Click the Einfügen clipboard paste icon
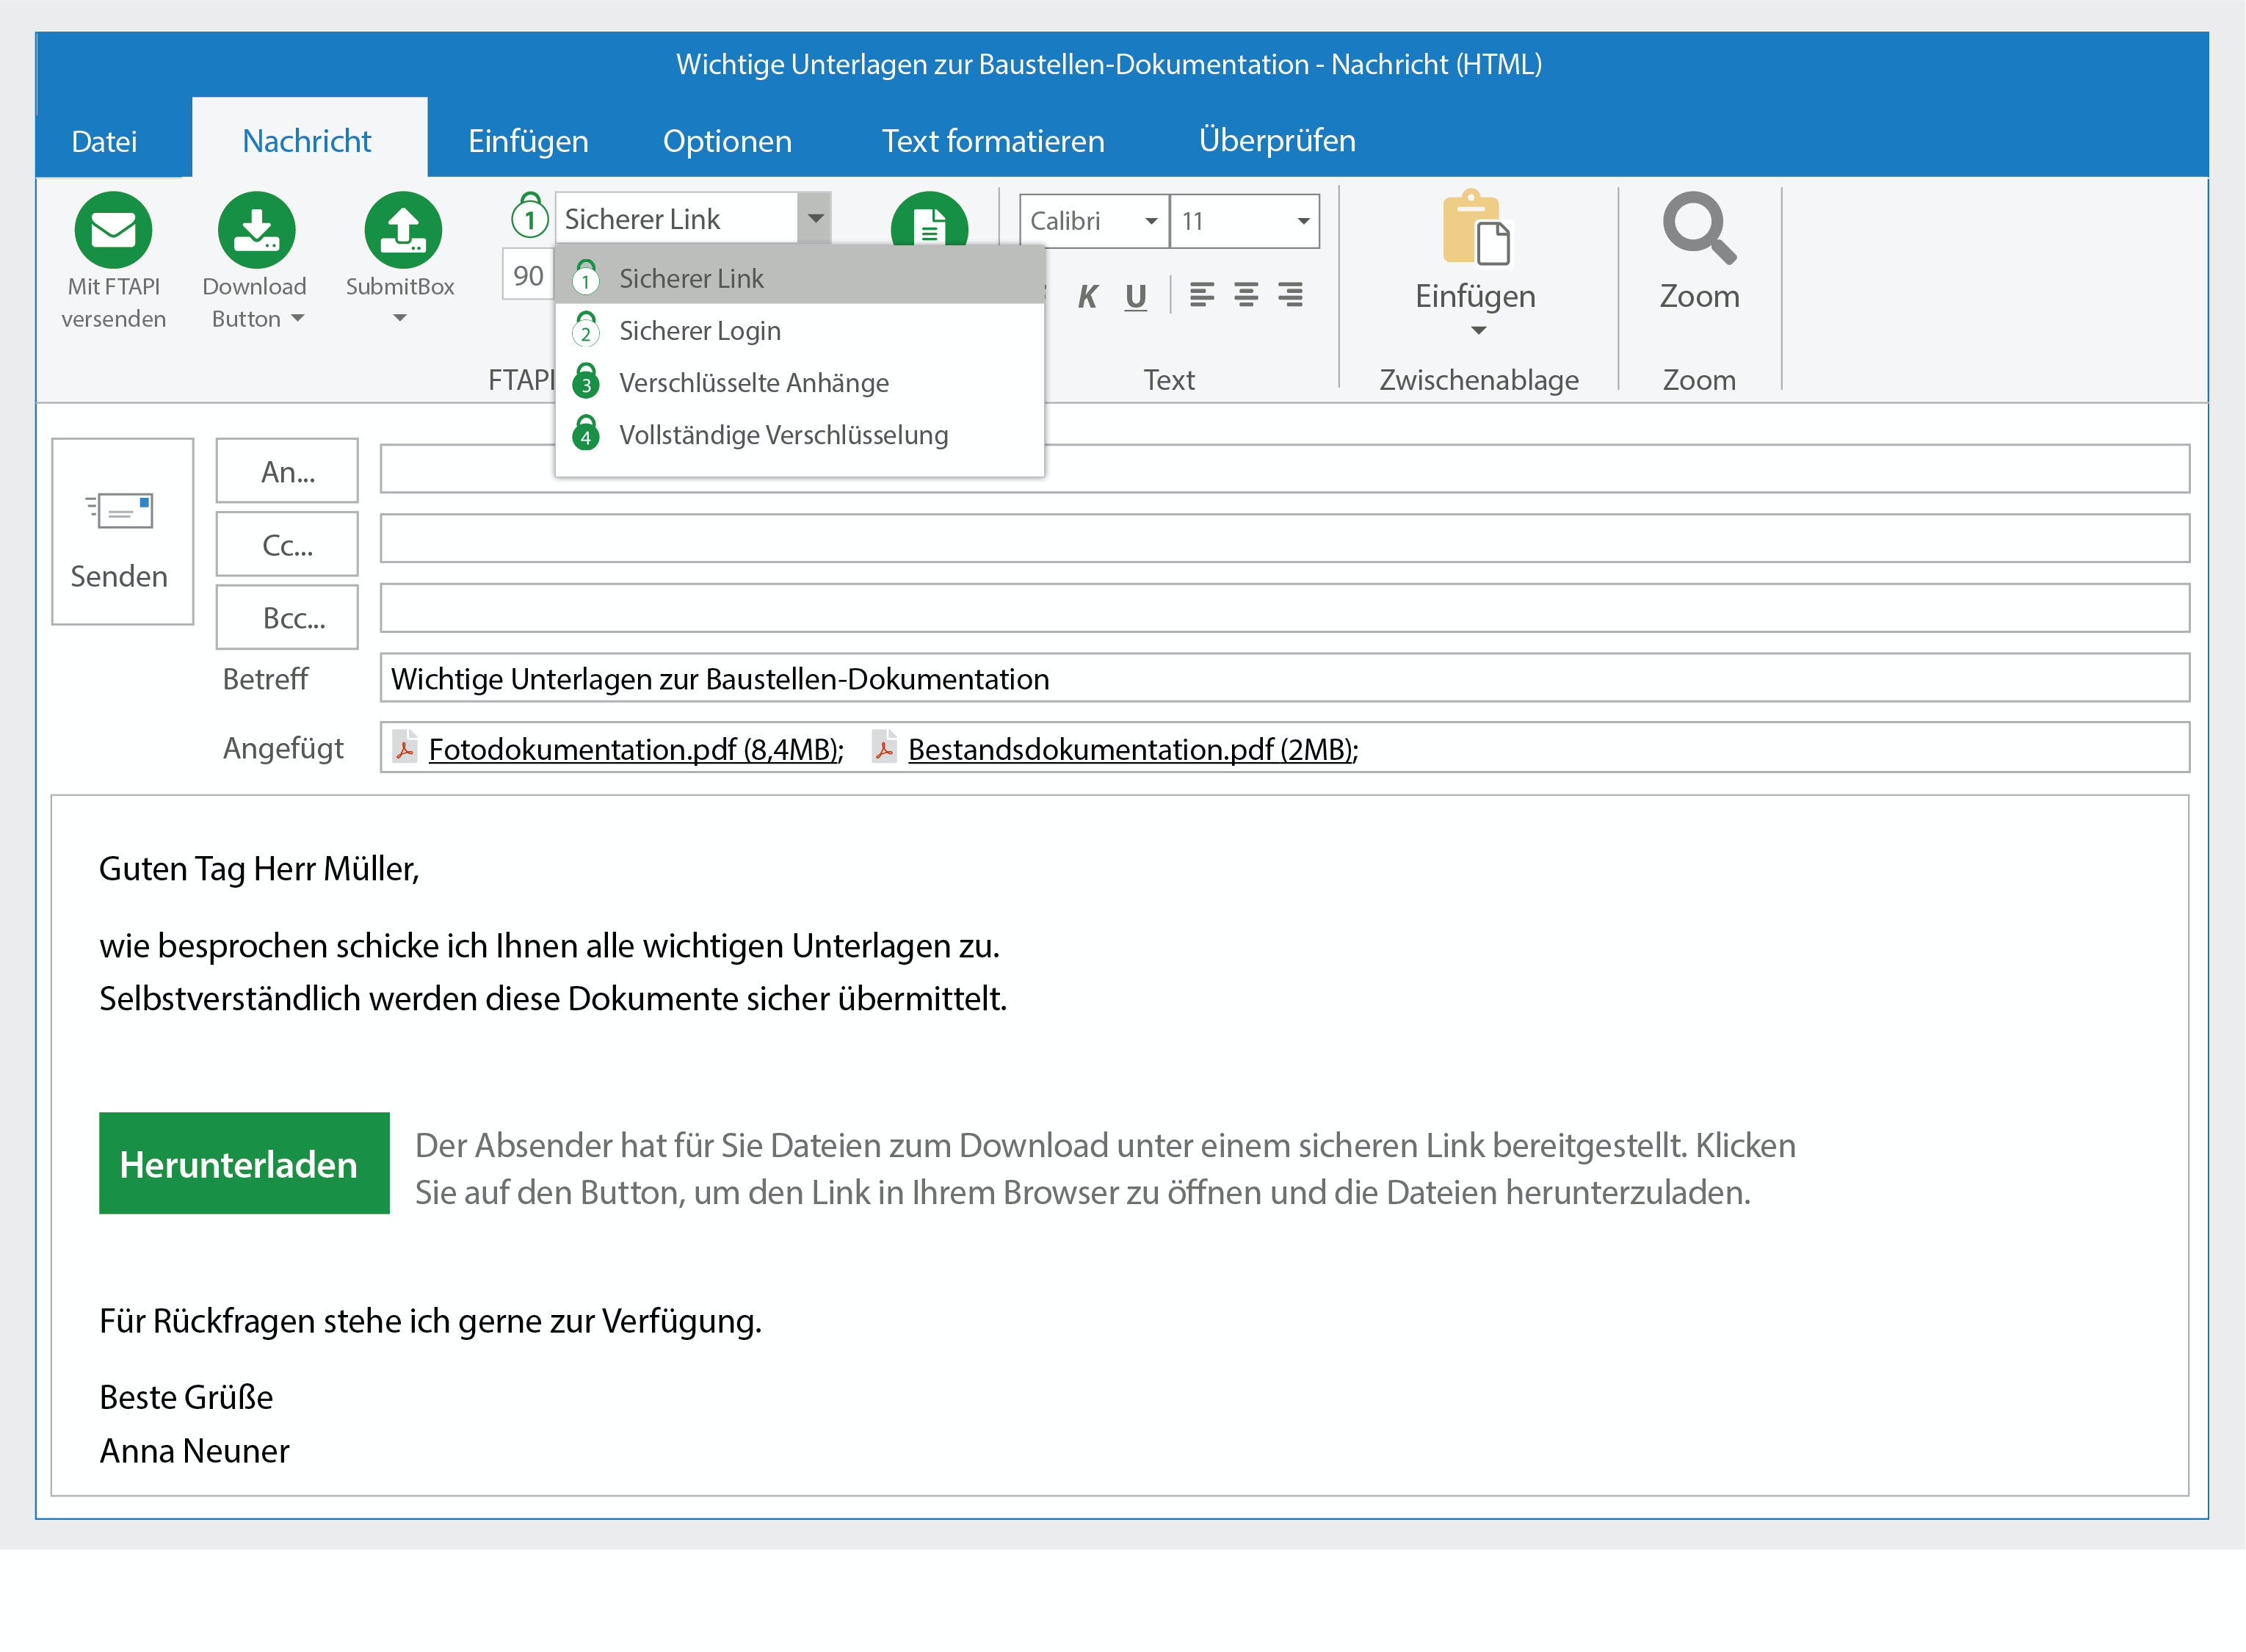2246x1652 pixels. coord(1476,230)
